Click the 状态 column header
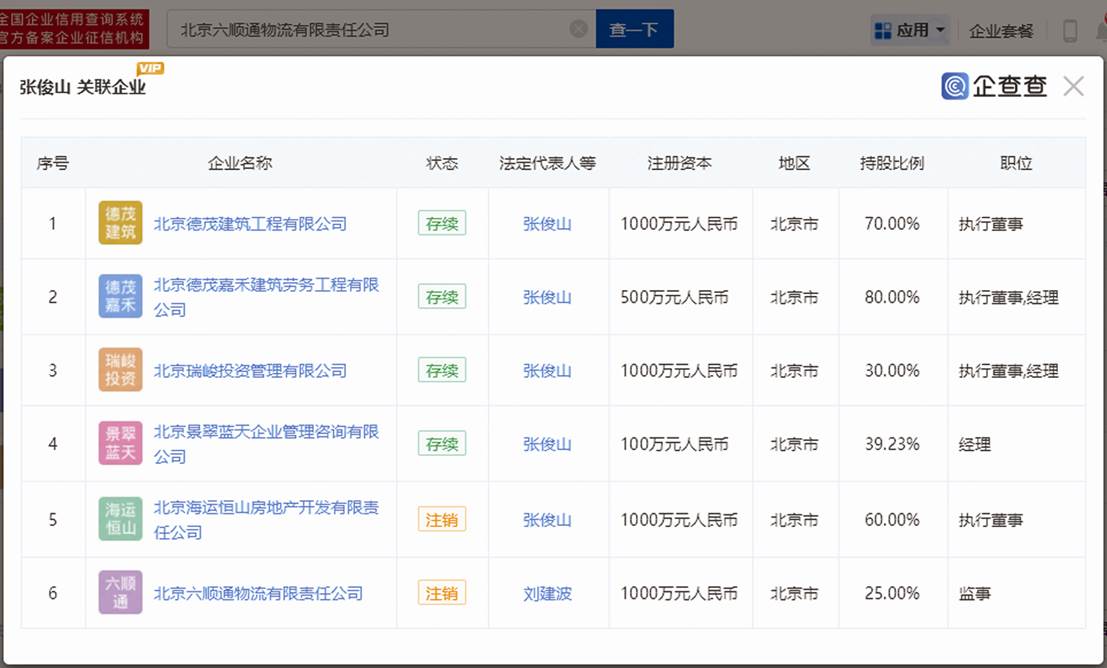Screen dimensions: 1107x668 (442, 163)
